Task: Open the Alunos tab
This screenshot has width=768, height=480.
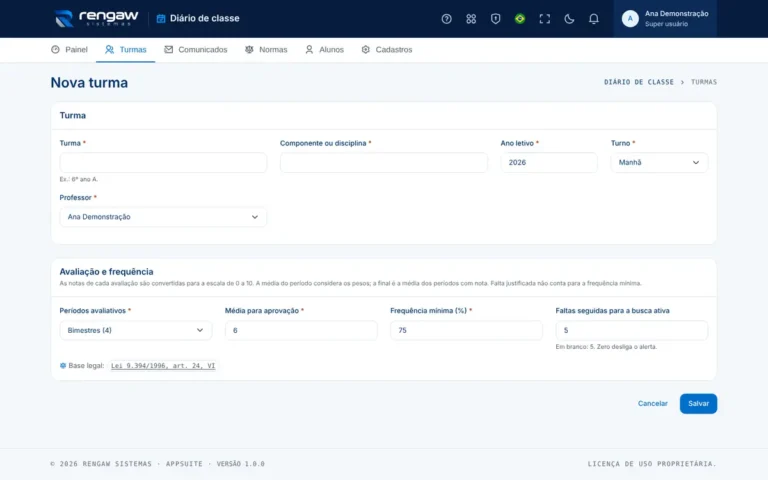Action: (x=324, y=49)
